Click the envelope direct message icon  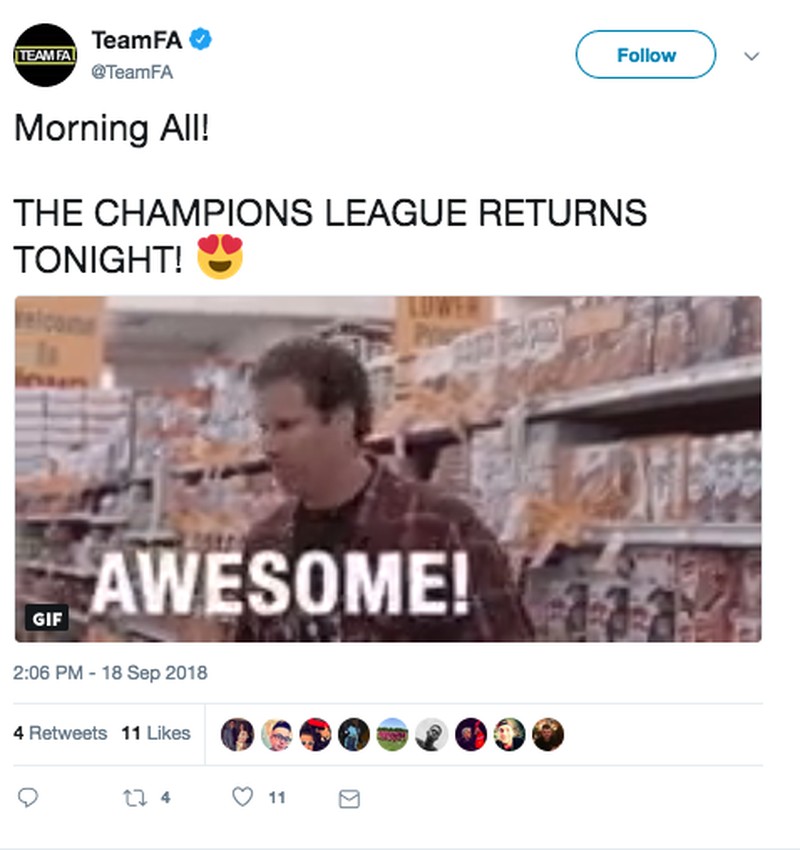[348, 798]
